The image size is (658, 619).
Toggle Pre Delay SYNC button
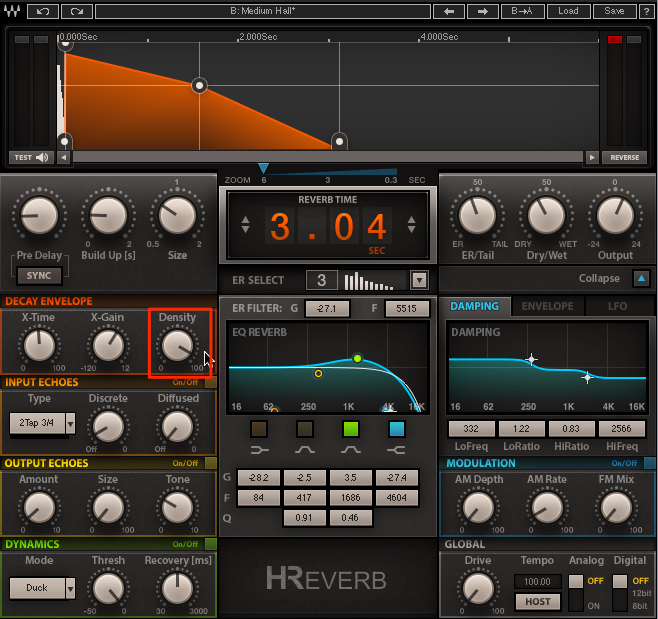point(39,276)
